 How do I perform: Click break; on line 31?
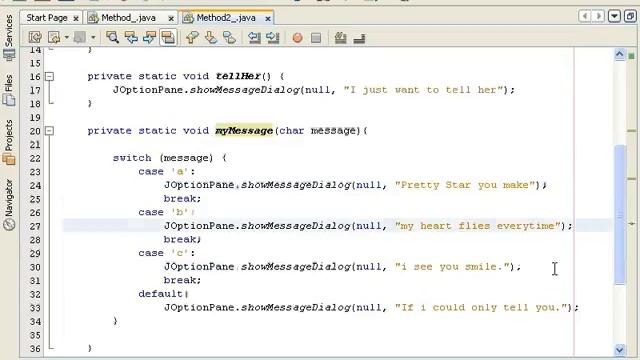pyautogui.click(x=182, y=280)
